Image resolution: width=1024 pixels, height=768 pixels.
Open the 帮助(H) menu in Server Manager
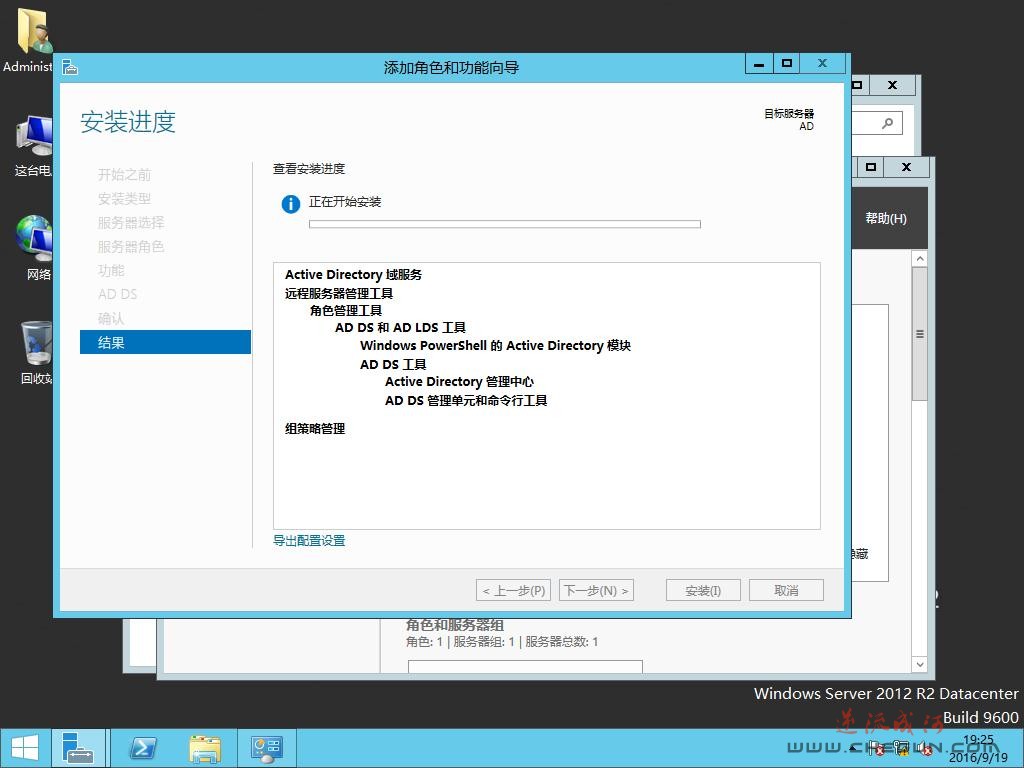pos(886,218)
